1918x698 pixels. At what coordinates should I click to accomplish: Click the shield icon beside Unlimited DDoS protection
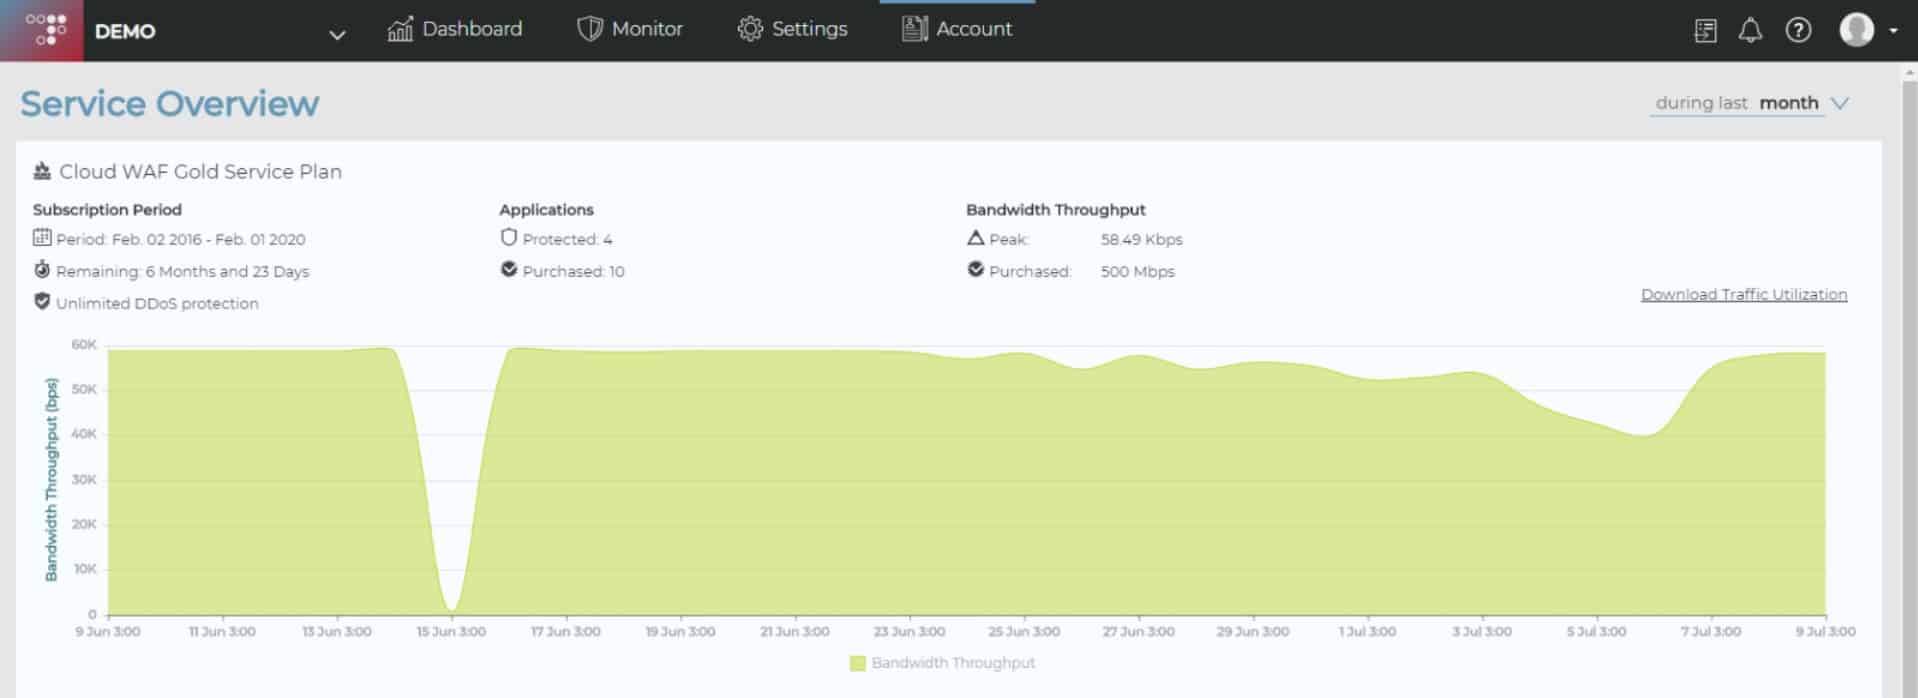pos(42,302)
